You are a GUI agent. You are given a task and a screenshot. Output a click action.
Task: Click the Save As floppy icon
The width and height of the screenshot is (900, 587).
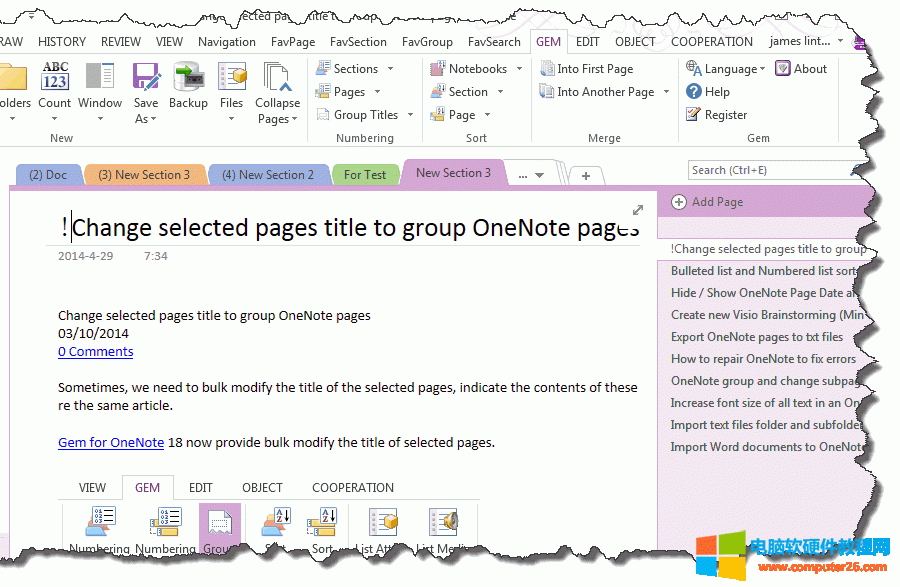[146, 78]
